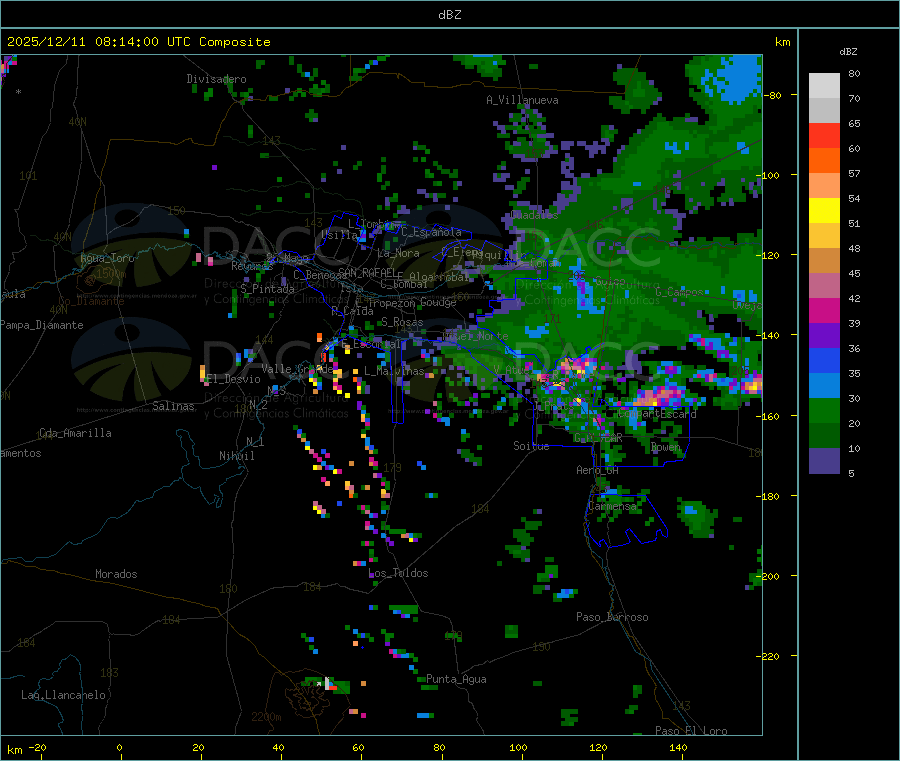900x761 pixels.
Task: Click the Carmensa place label
Action: pyautogui.click(x=612, y=507)
